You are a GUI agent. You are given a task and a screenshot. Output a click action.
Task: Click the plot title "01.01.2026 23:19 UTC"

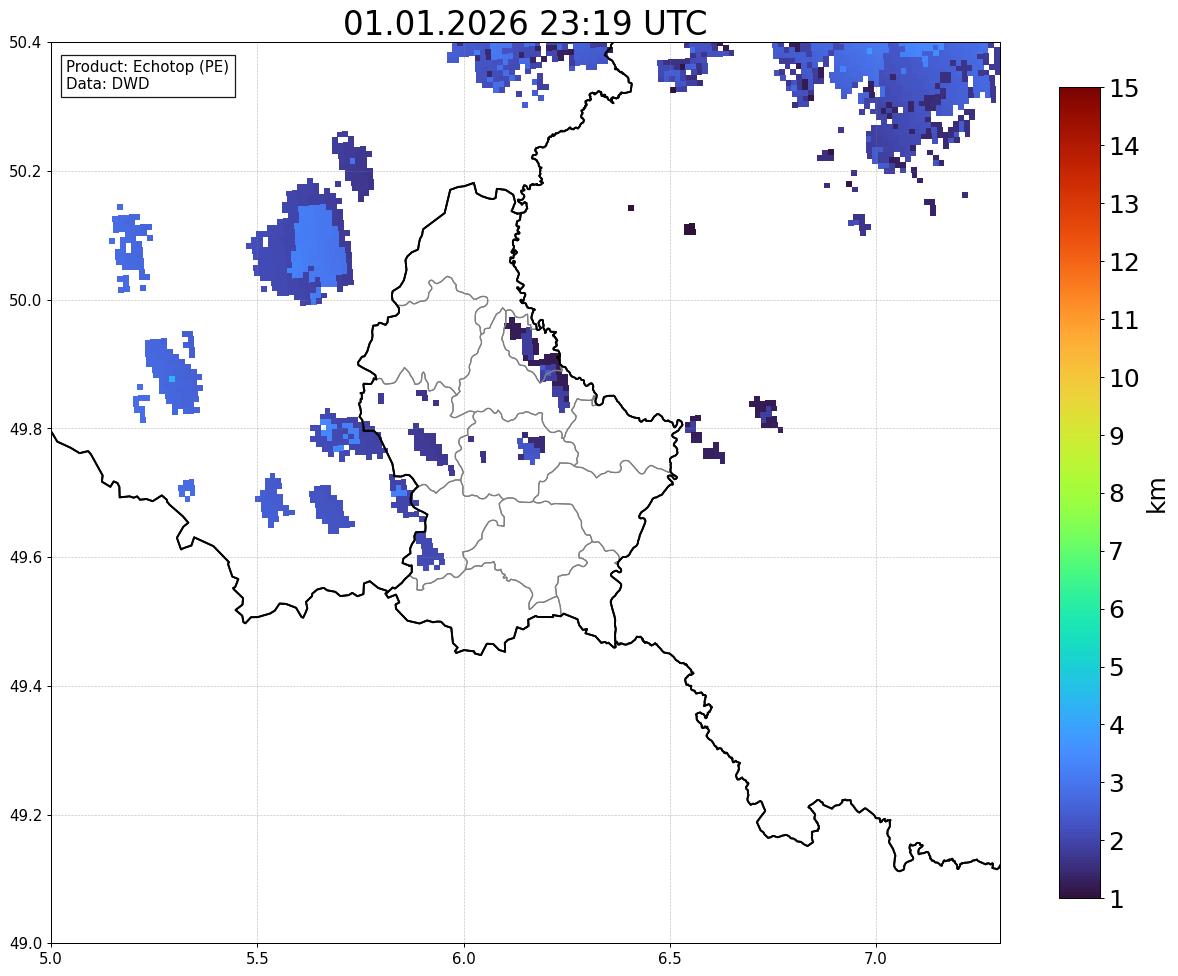525,23
